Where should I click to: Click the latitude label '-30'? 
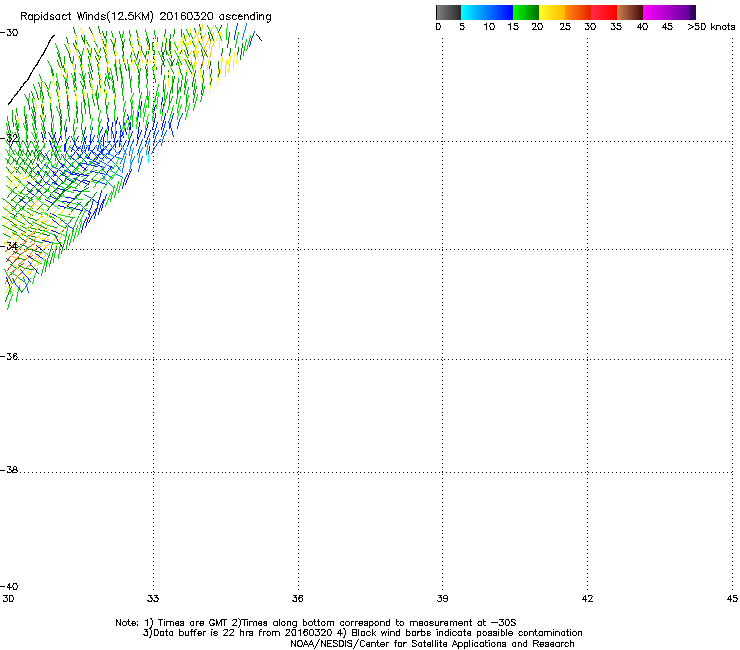9,33
